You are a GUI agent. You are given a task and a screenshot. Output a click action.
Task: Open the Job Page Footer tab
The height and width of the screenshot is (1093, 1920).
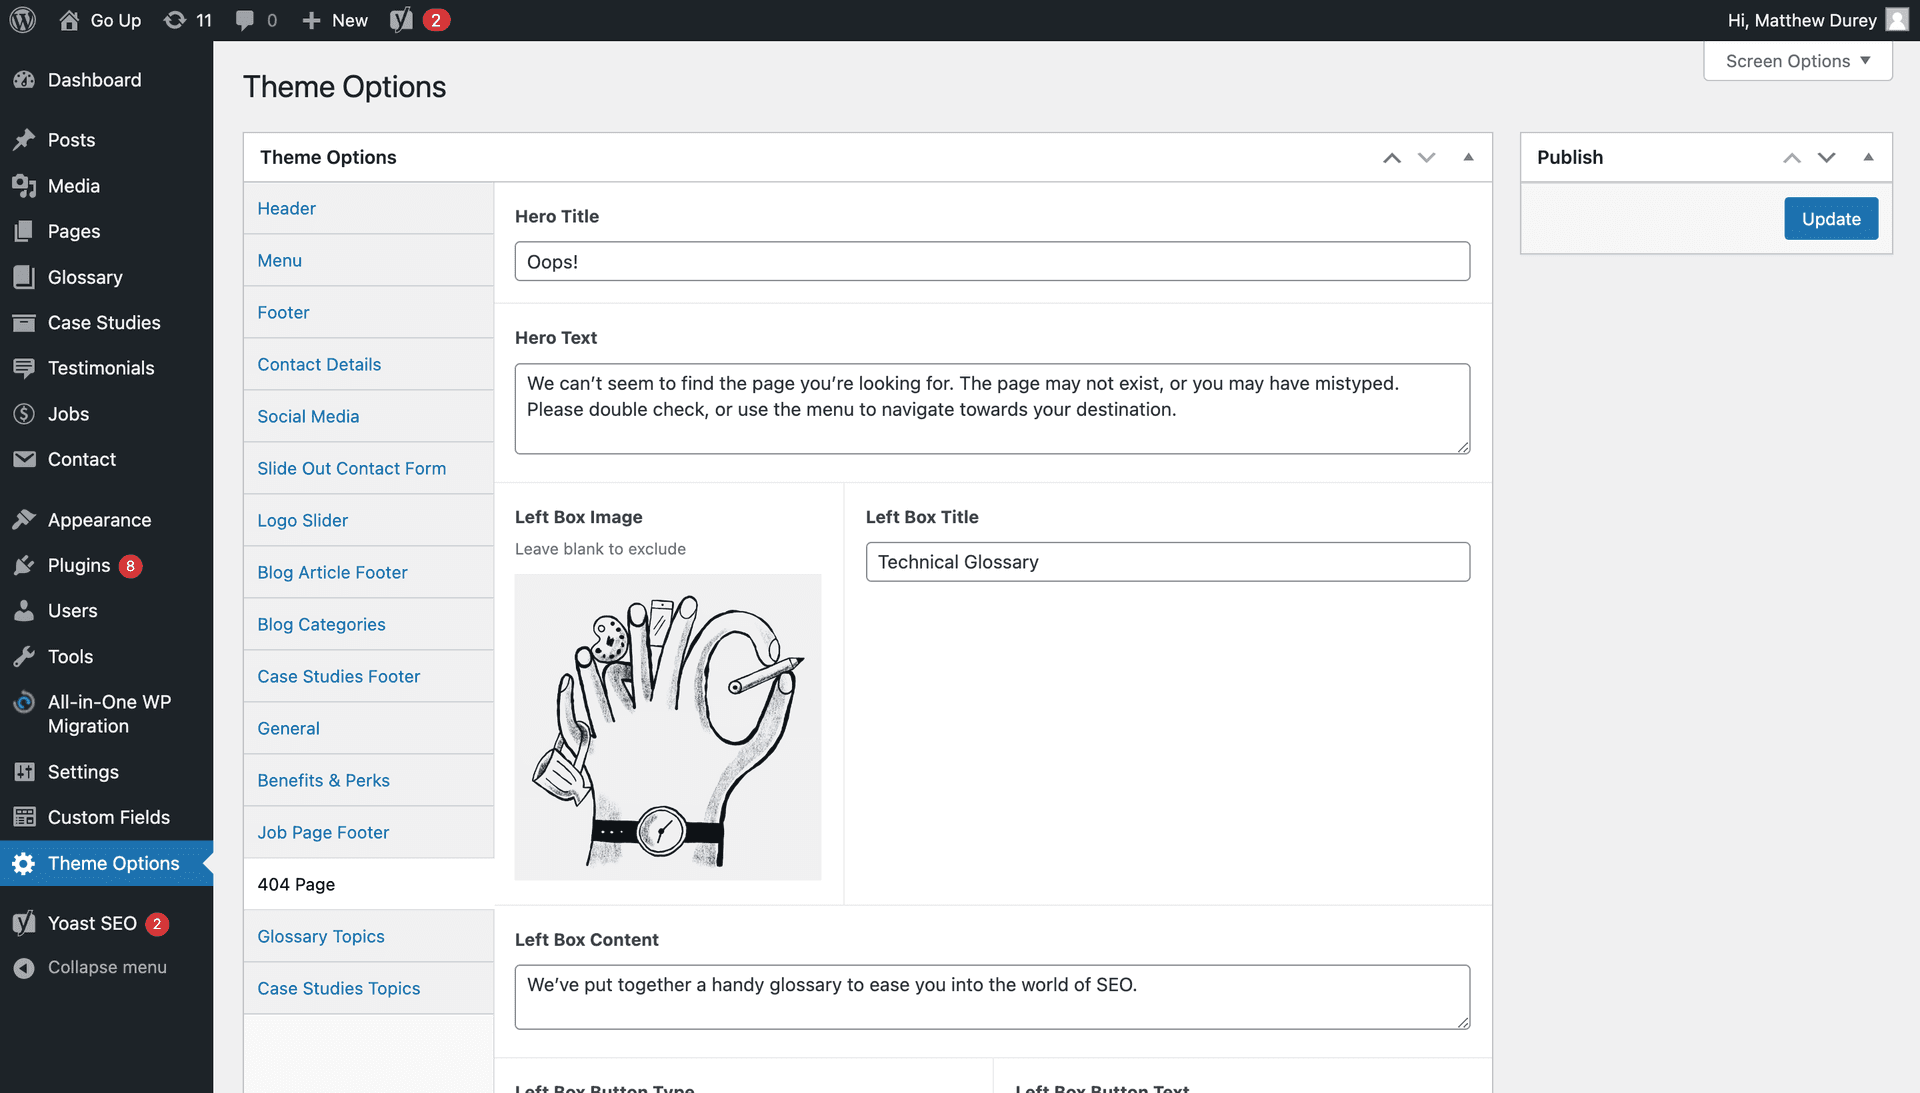[369, 832]
